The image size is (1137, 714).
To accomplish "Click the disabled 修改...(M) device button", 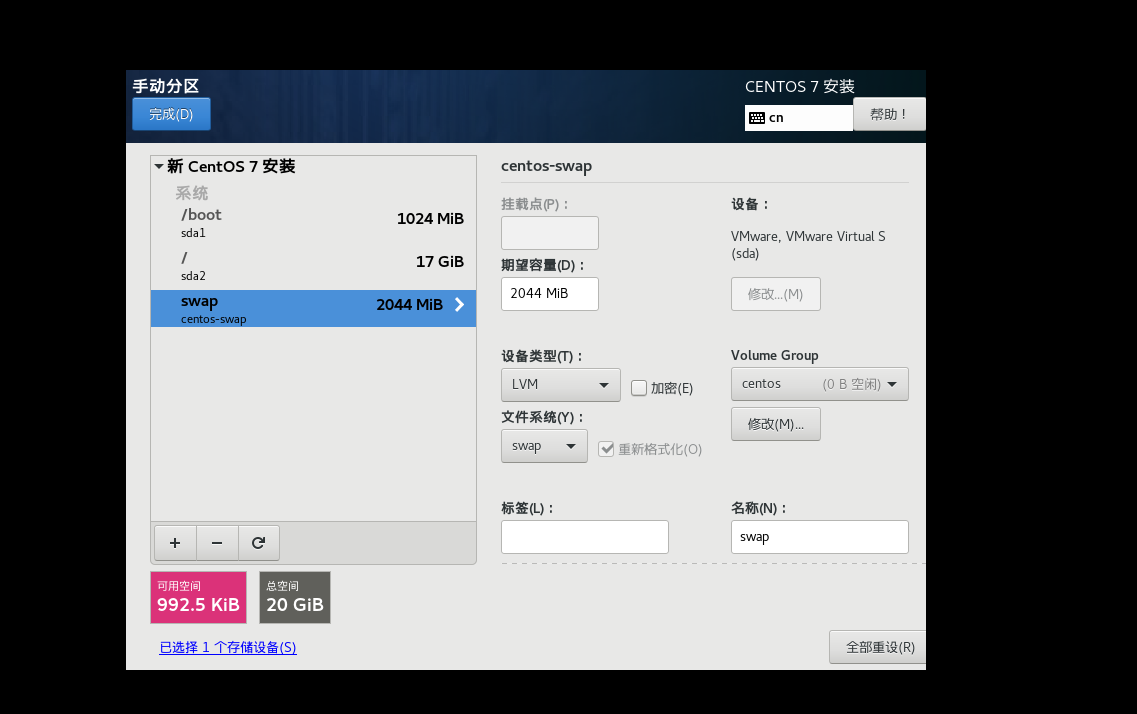I will pos(775,294).
